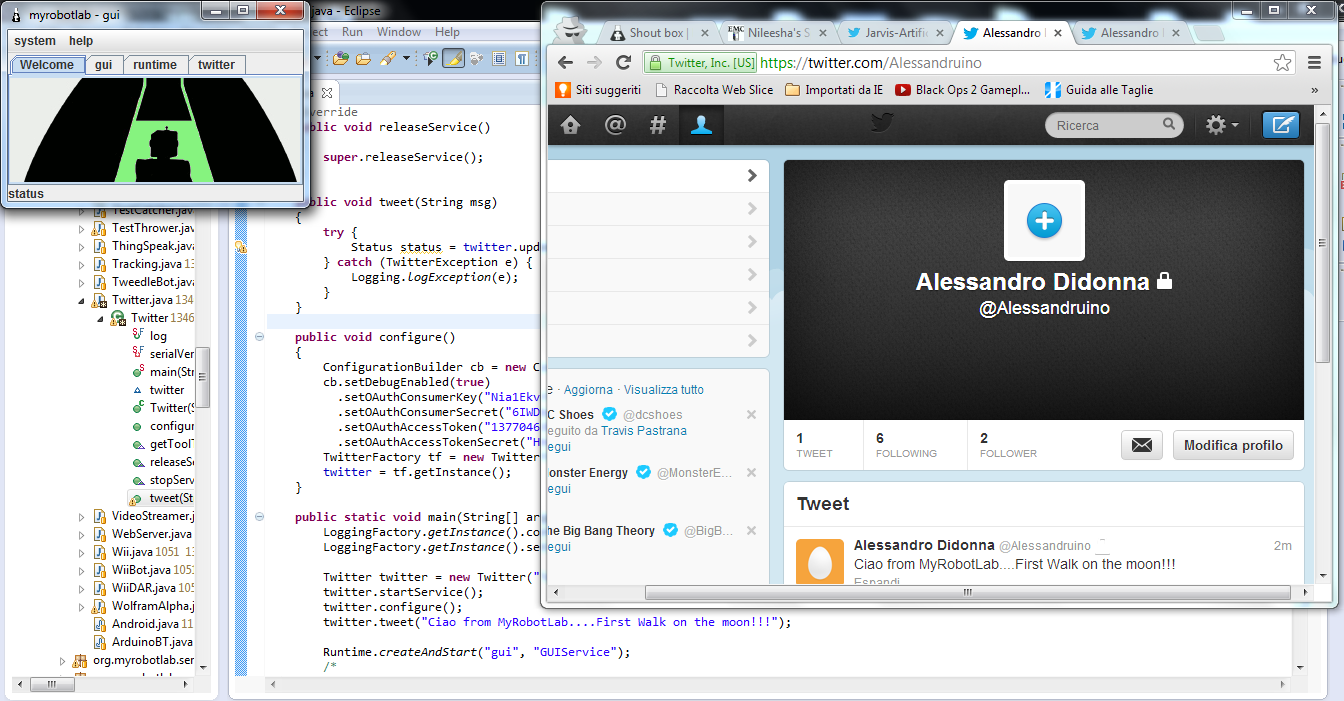This screenshot has width=1344, height=701.
Task: Open the Black Ops 2 Gameplay bookmark
Action: click(x=963, y=90)
